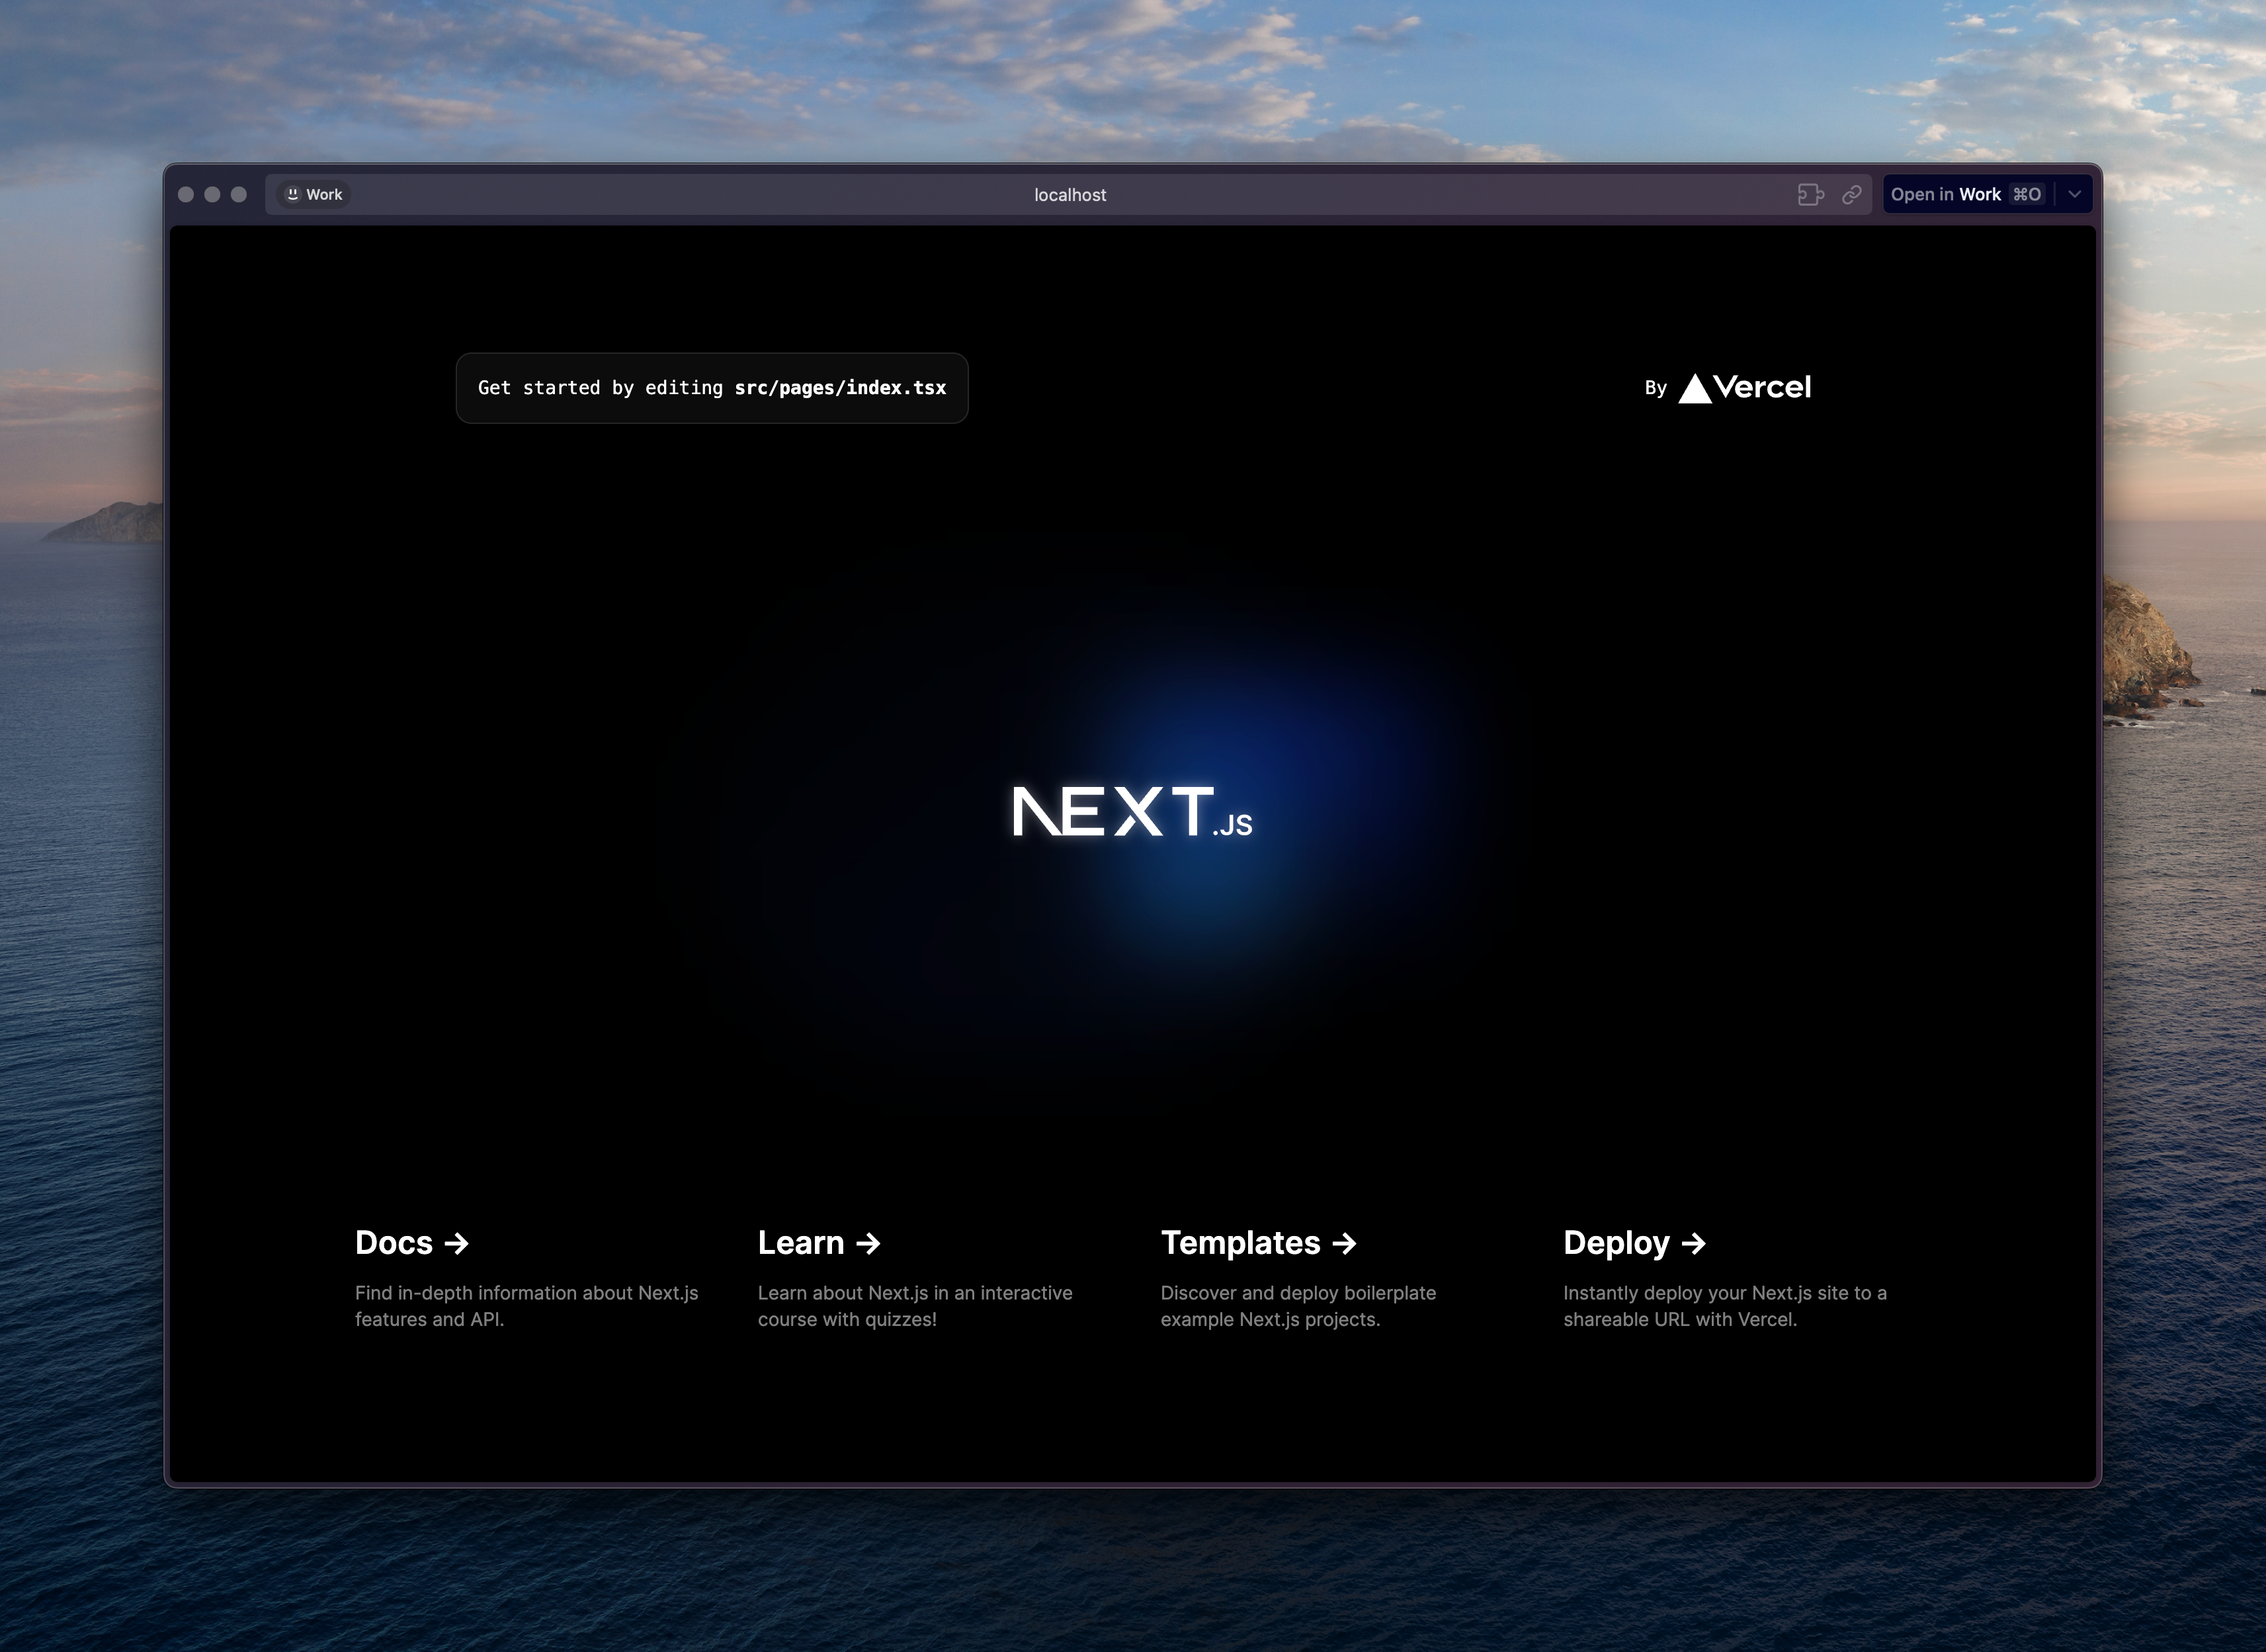Click 'Discover and deploy boilerplate' text
Viewport: 2266px width, 1652px height.
pos(1298,1293)
